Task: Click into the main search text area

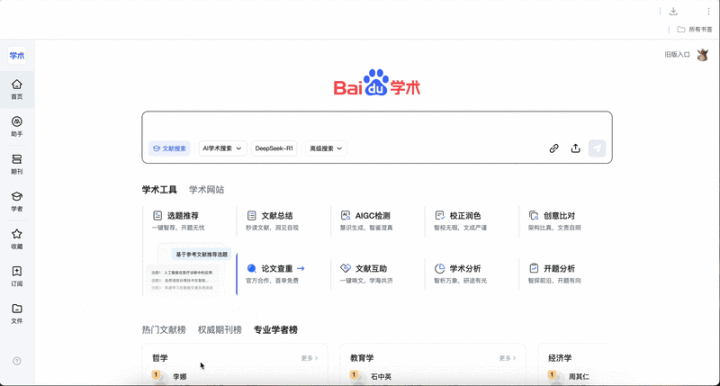Action: click(377, 125)
